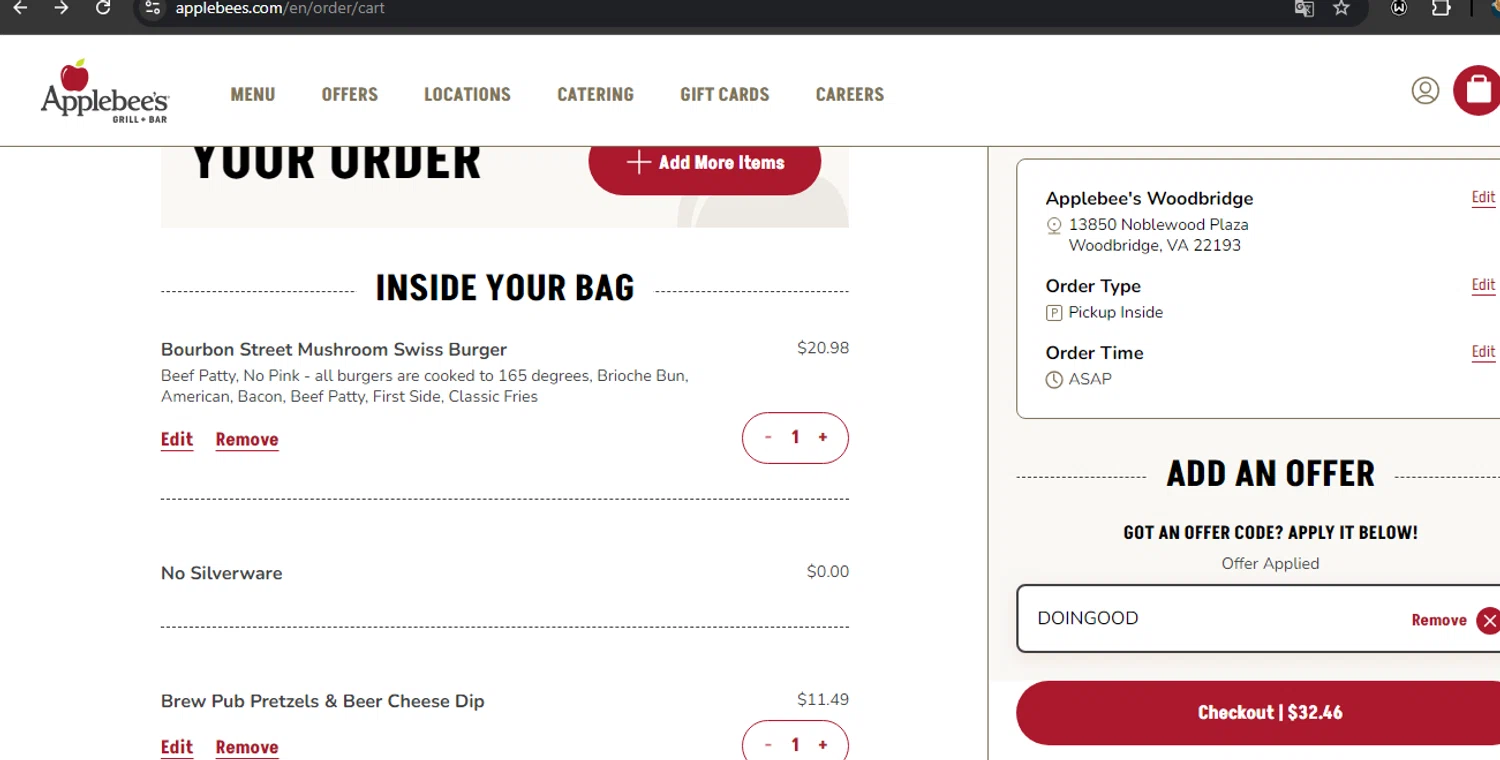This screenshot has width=1500, height=760.
Task: Click the translate page icon
Action: [x=1304, y=8]
